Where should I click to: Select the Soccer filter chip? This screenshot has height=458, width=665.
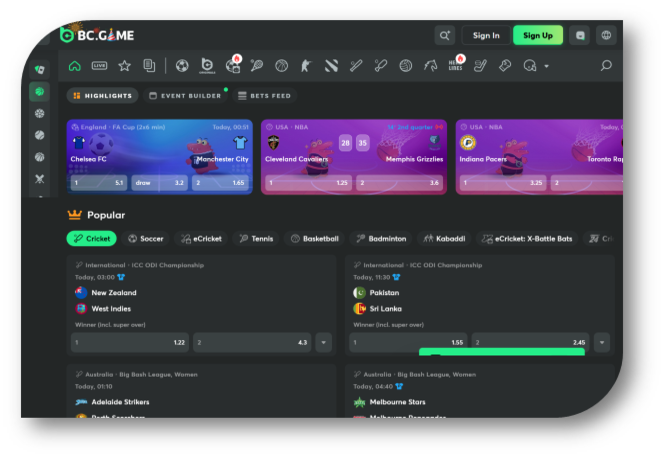tap(146, 239)
